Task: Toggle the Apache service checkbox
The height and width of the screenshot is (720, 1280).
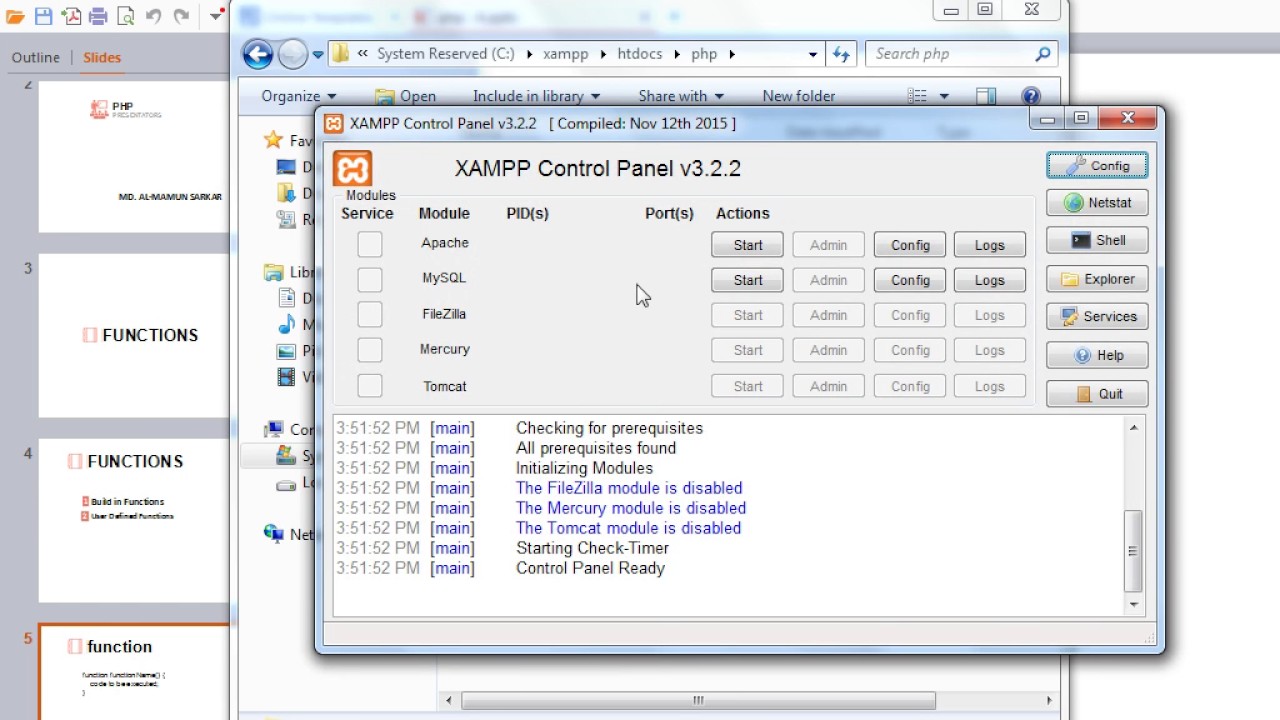Action: click(x=370, y=244)
